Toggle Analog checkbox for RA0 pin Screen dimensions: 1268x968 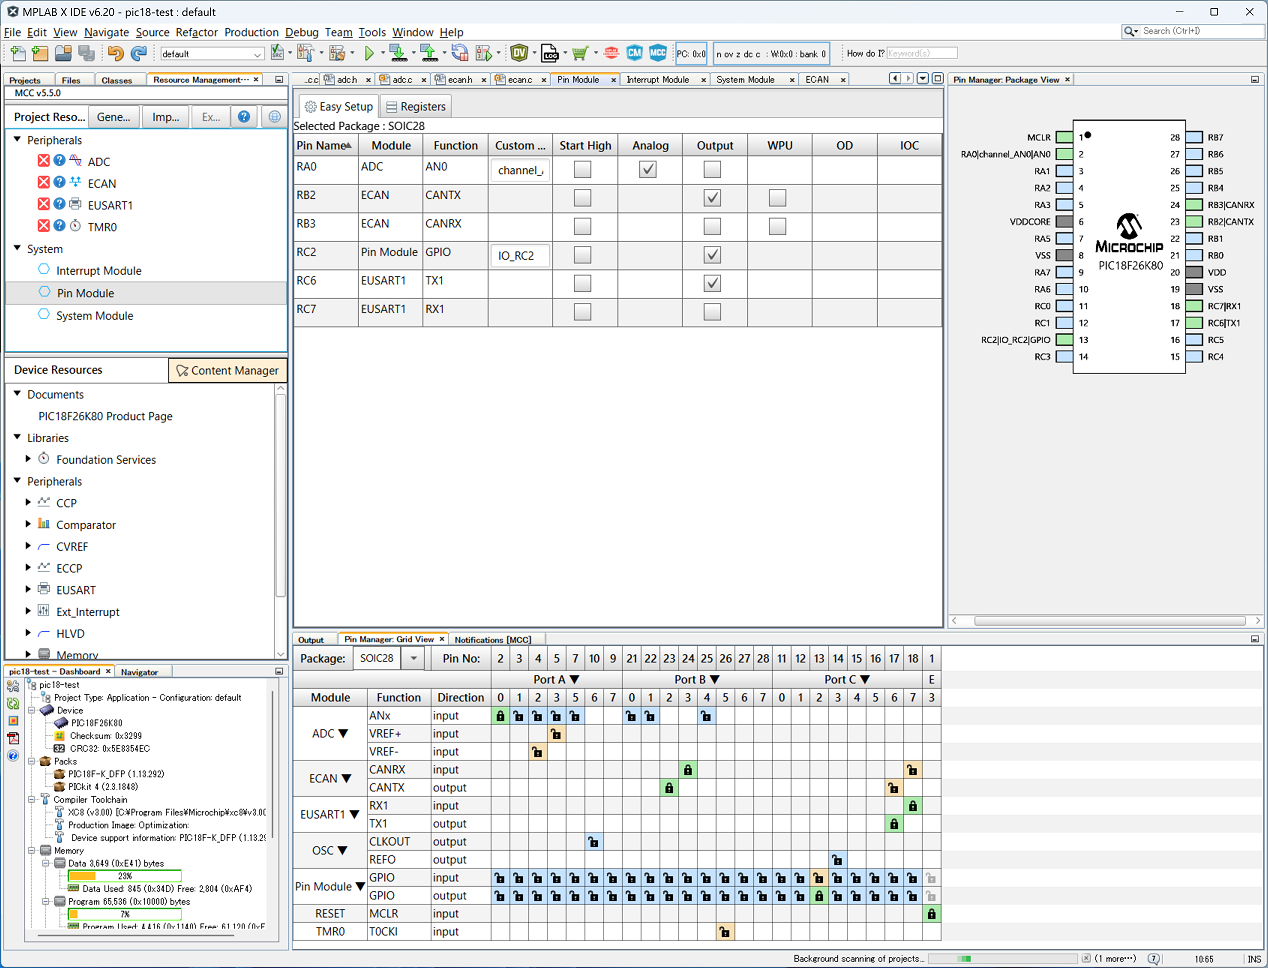pyautogui.click(x=648, y=170)
